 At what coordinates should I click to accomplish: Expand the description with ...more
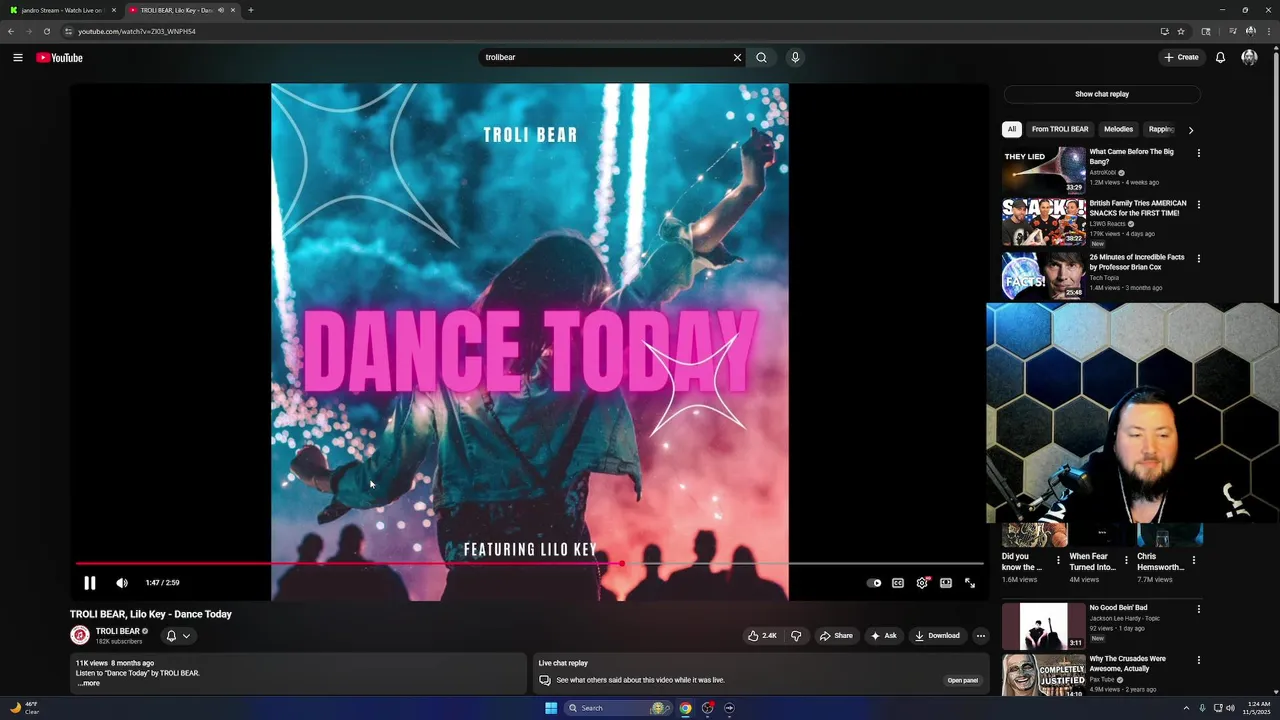89,683
